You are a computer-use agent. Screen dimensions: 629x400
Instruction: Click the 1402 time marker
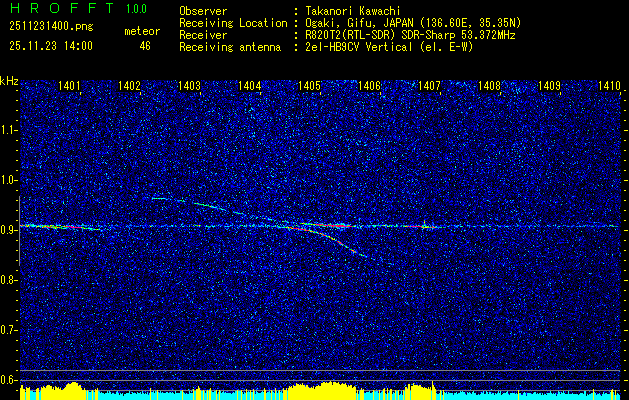click(x=129, y=85)
